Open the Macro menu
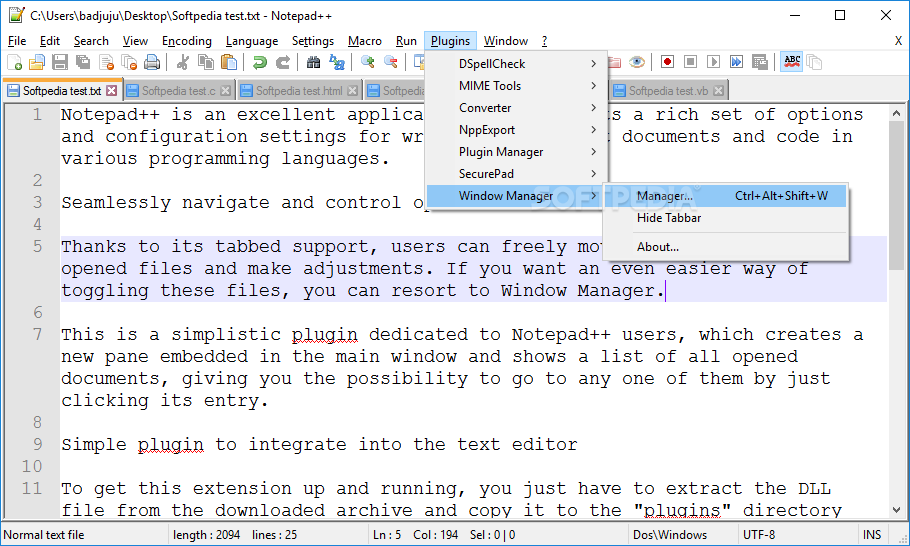Screen dimensions: 910x546 (365, 41)
